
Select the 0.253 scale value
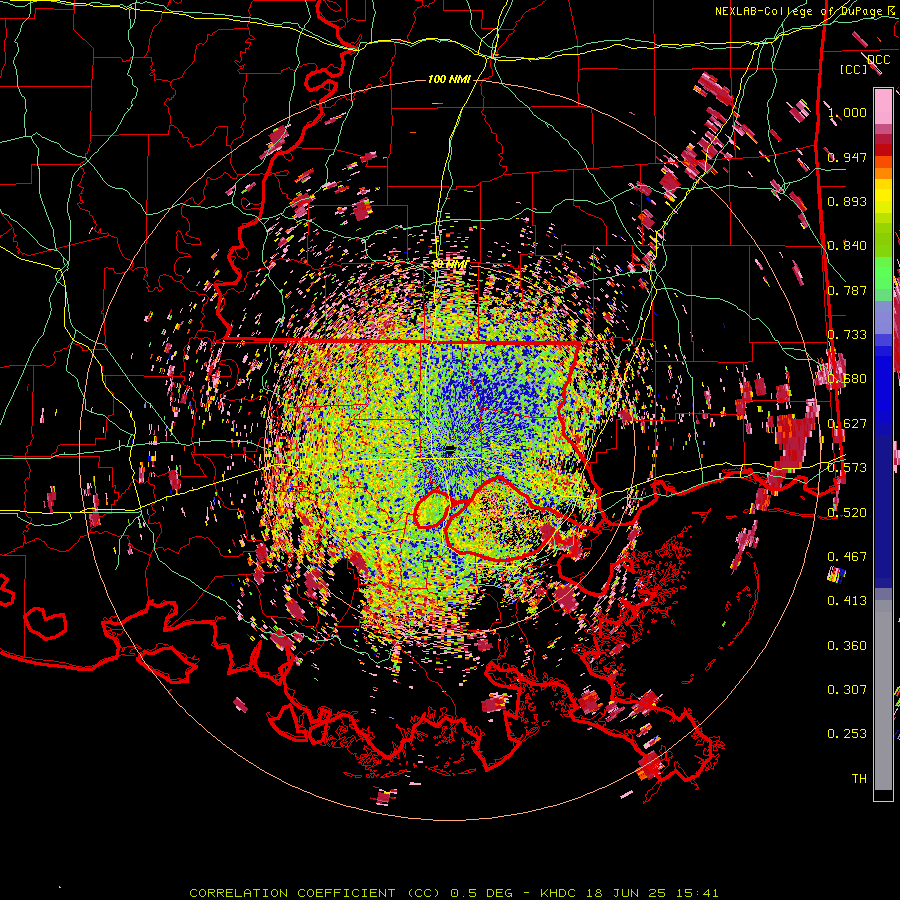click(x=847, y=734)
